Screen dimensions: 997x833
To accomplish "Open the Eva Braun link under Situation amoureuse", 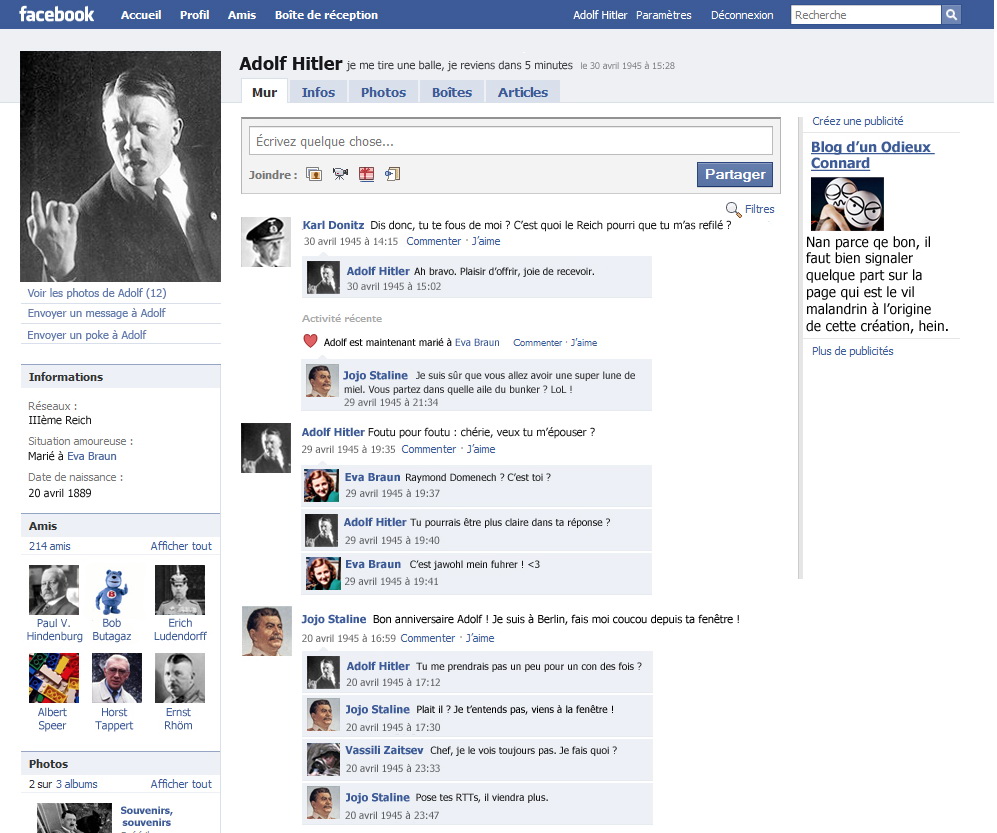I will click(x=92, y=456).
